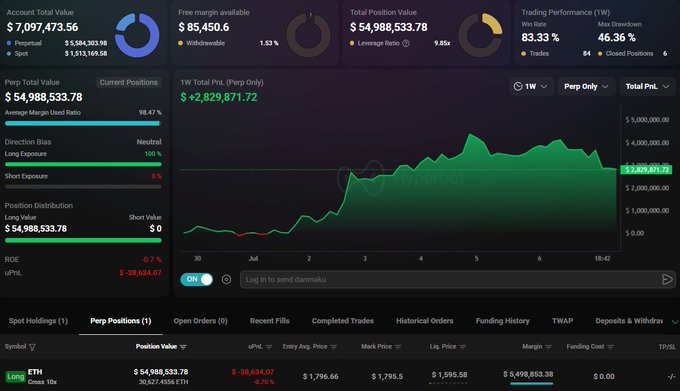
Task: Click the Account Total Value $7,097,473.56
Action: pos(42,27)
